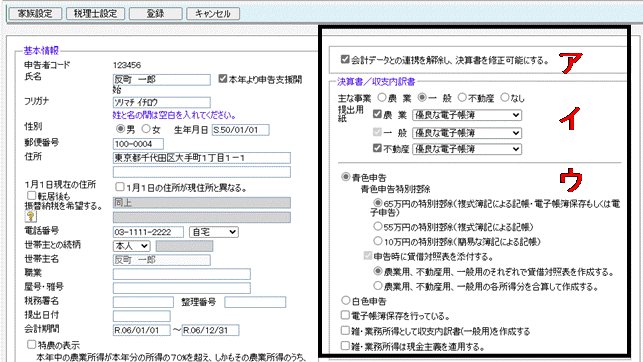Click the 職業 occupation field
This screenshot has width=643, height=362.
point(182,274)
